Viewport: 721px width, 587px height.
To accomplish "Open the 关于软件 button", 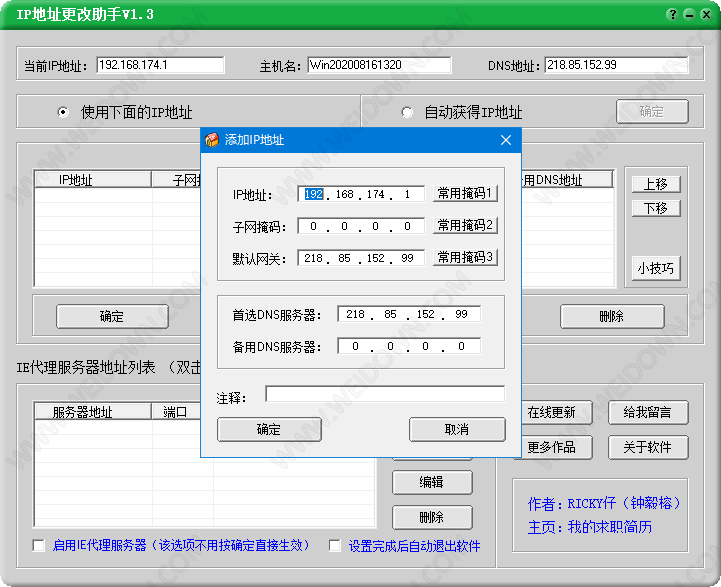I will pyautogui.click(x=648, y=447).
